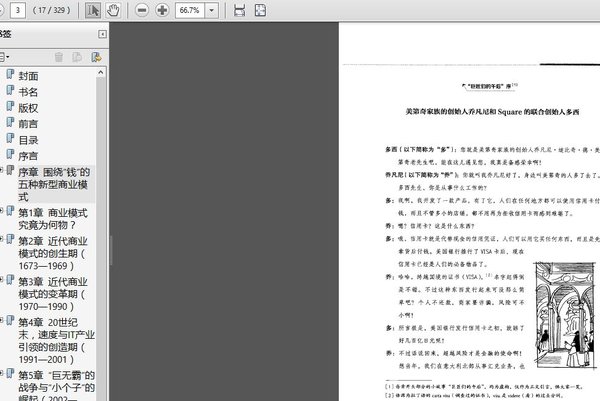Viewport: 600px width, 401px height.
Task: Activate the text Select tool
Action: point(93,10)
